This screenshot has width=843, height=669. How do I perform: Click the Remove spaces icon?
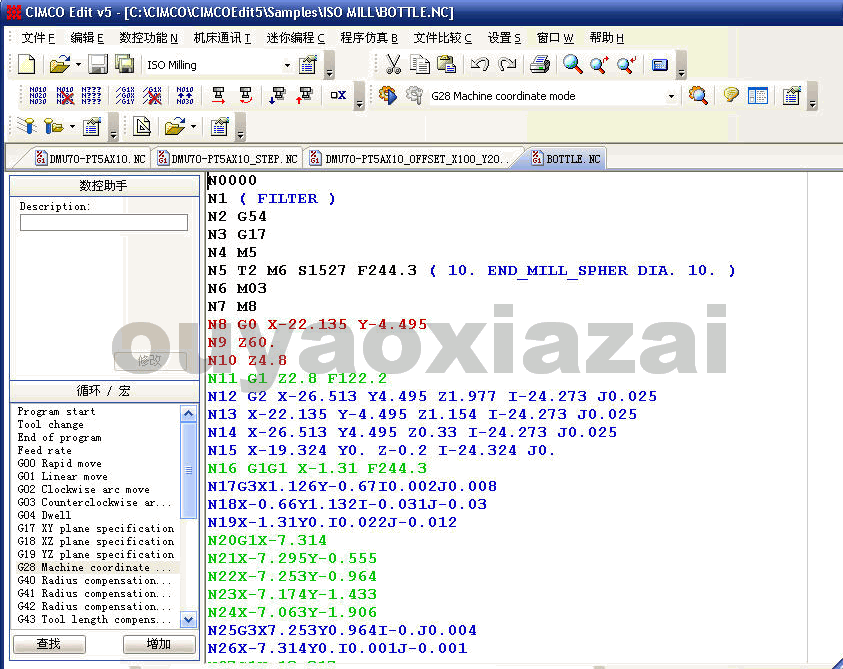pos(152,96)
